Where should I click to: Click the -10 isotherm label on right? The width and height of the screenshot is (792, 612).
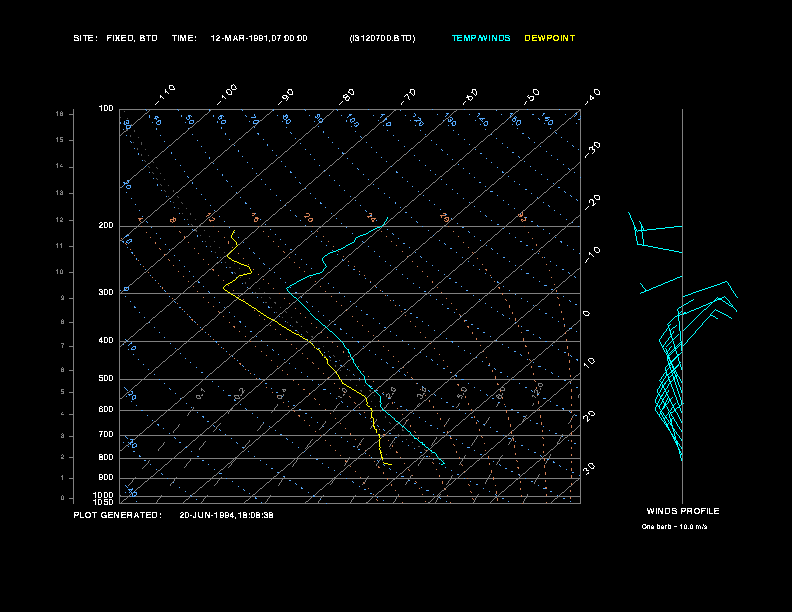click(593, 255)
